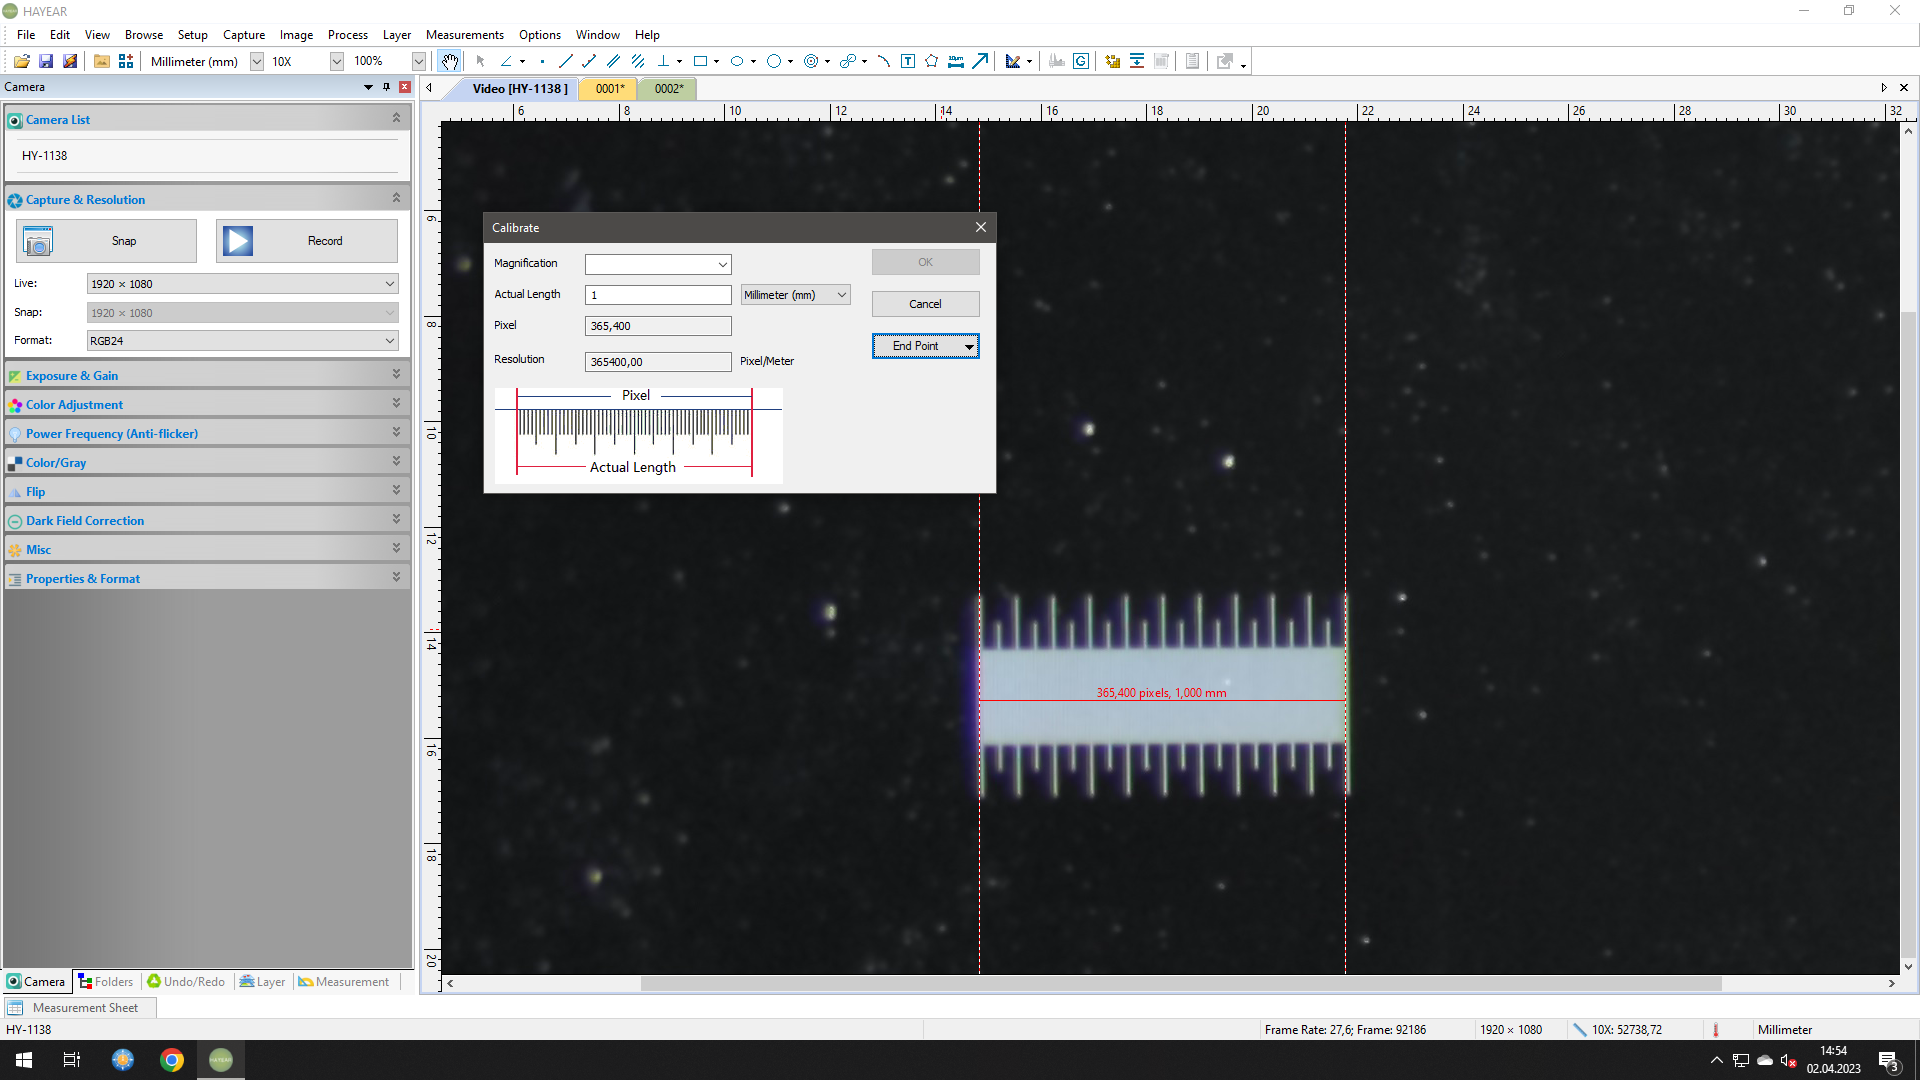This screenshot has width=1920, height=1080.
Task: Select the text annotation tool icon
Action: 905,61
